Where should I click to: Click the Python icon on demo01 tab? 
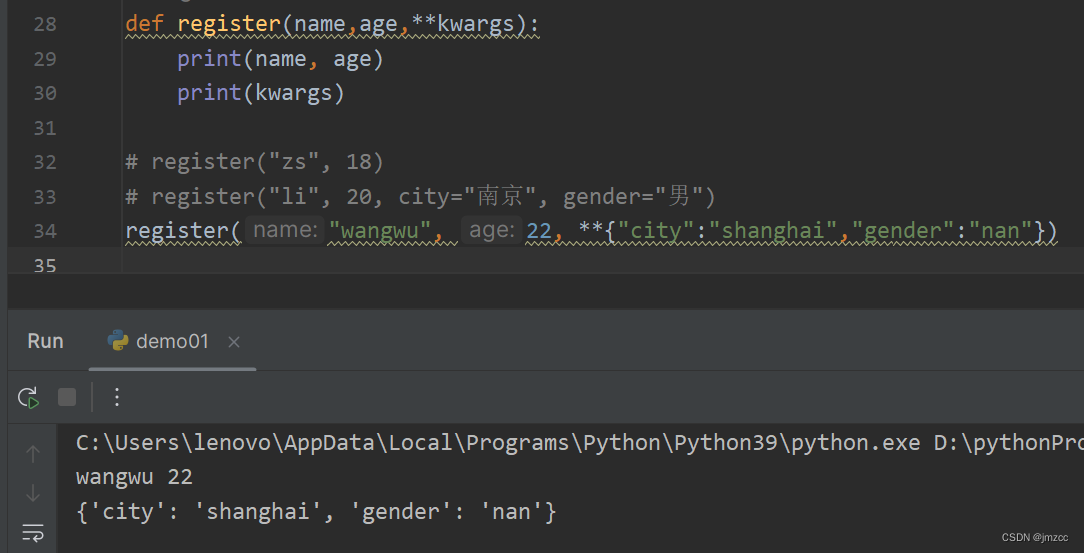tap(118, 340)
